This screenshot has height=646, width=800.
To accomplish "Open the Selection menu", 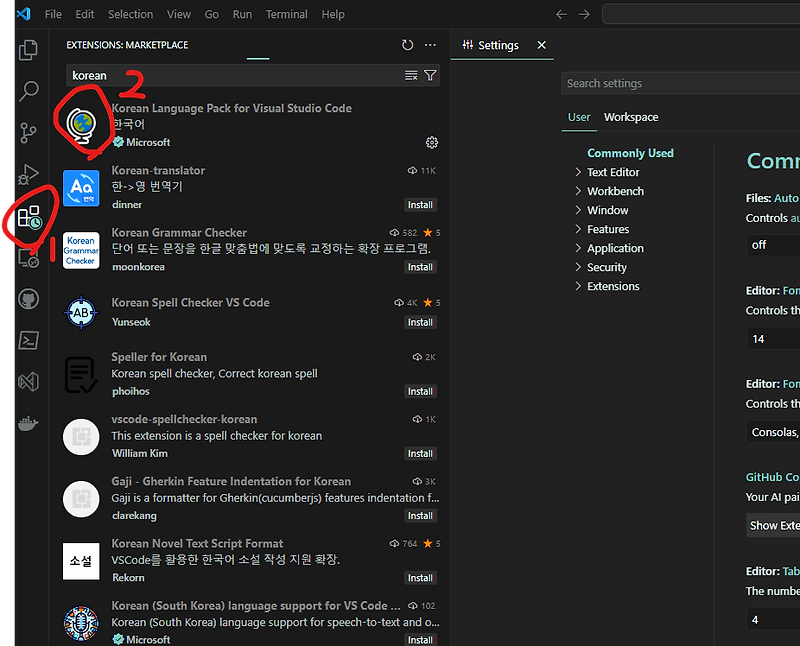I will 131,14.
